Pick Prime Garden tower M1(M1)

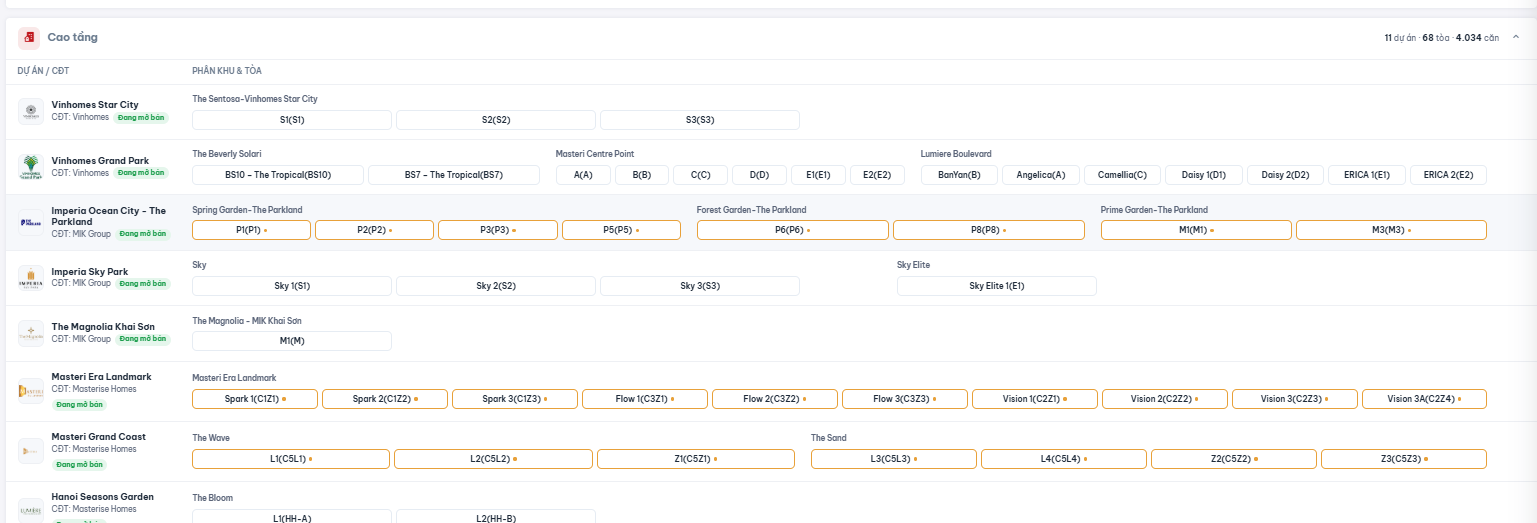1197,230
